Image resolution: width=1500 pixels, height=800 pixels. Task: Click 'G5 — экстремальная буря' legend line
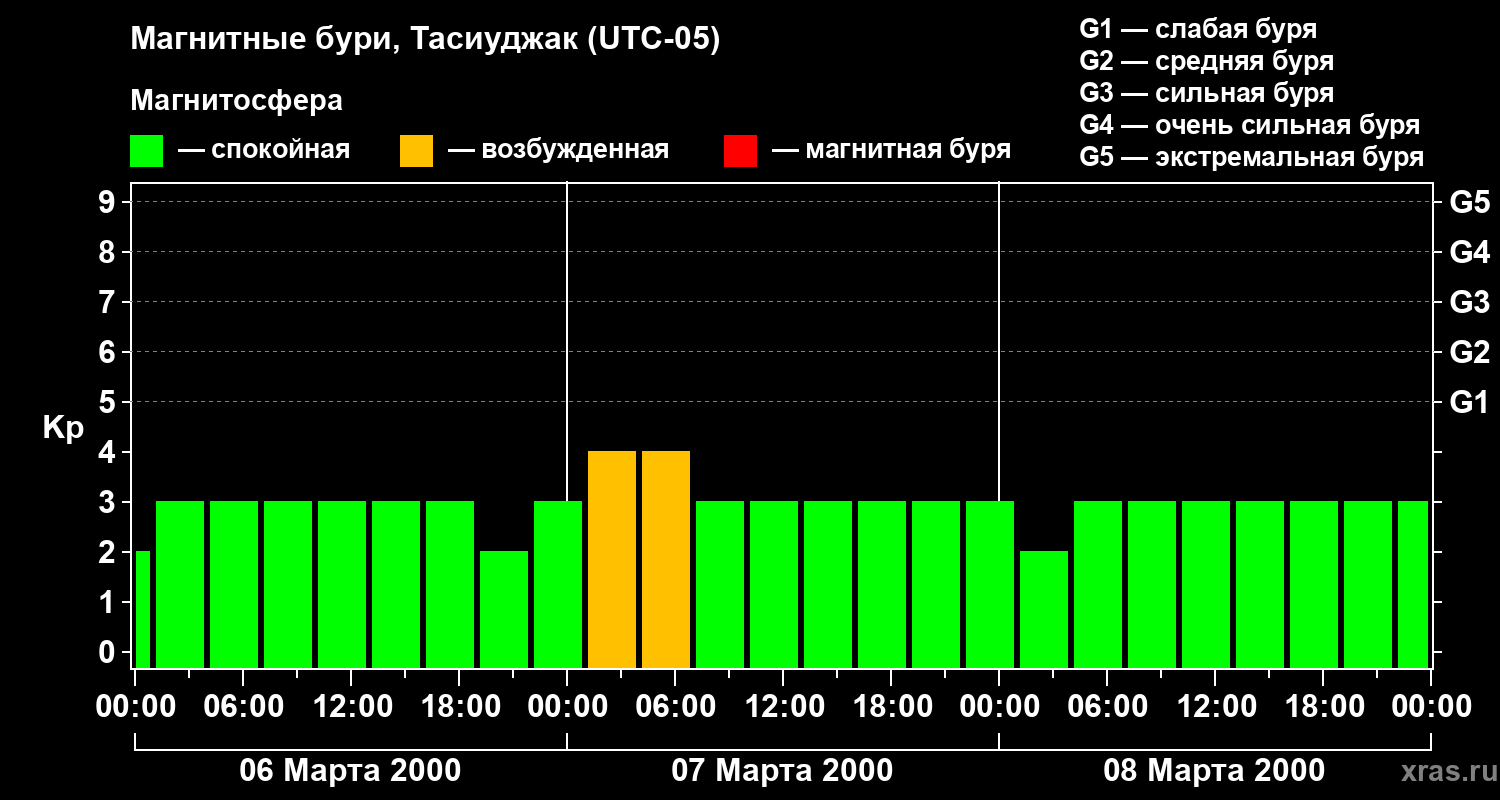pos(1251,158)
